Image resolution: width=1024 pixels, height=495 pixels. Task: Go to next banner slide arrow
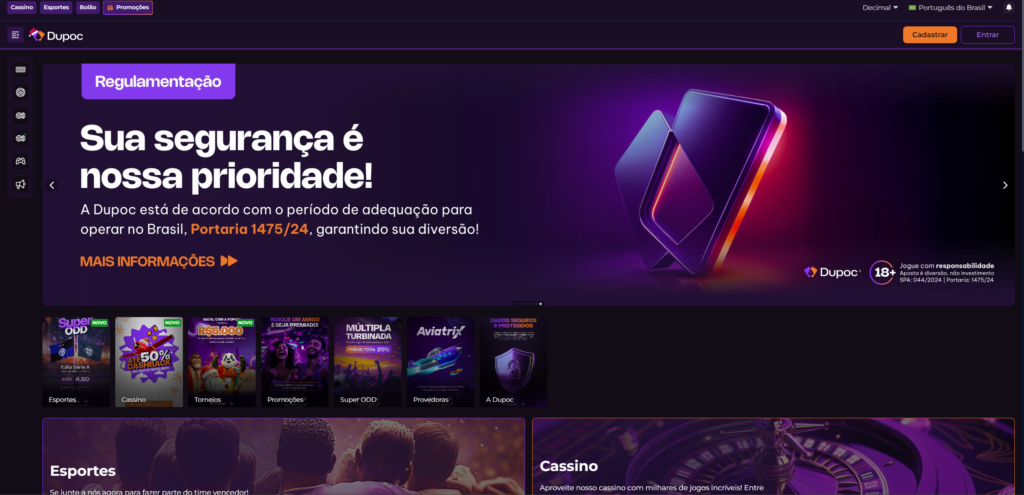coord(1005,185)
